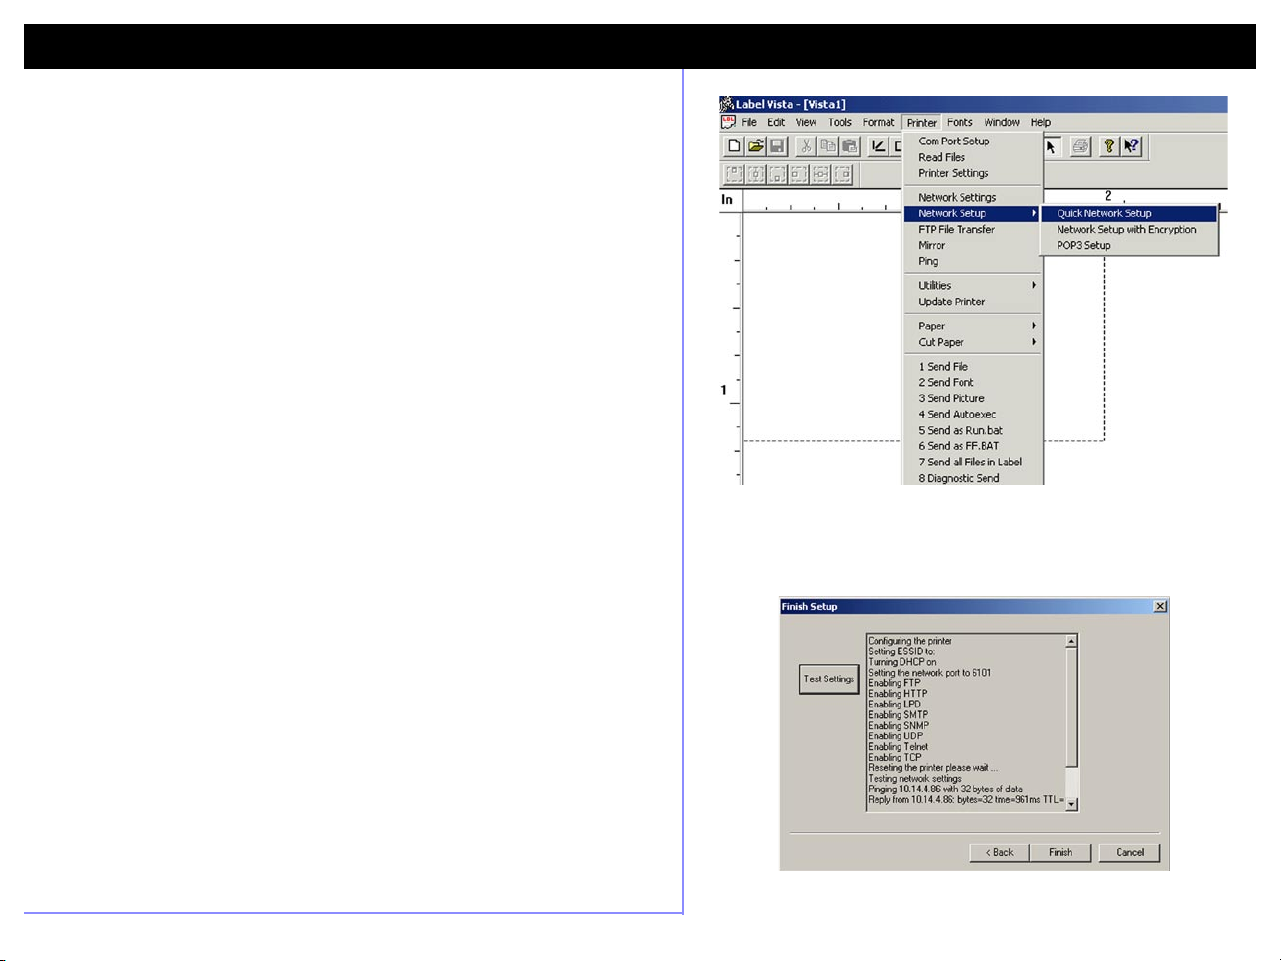Open the Tools menu
This screenshot has height=961, width=1281.
[840, 123]
